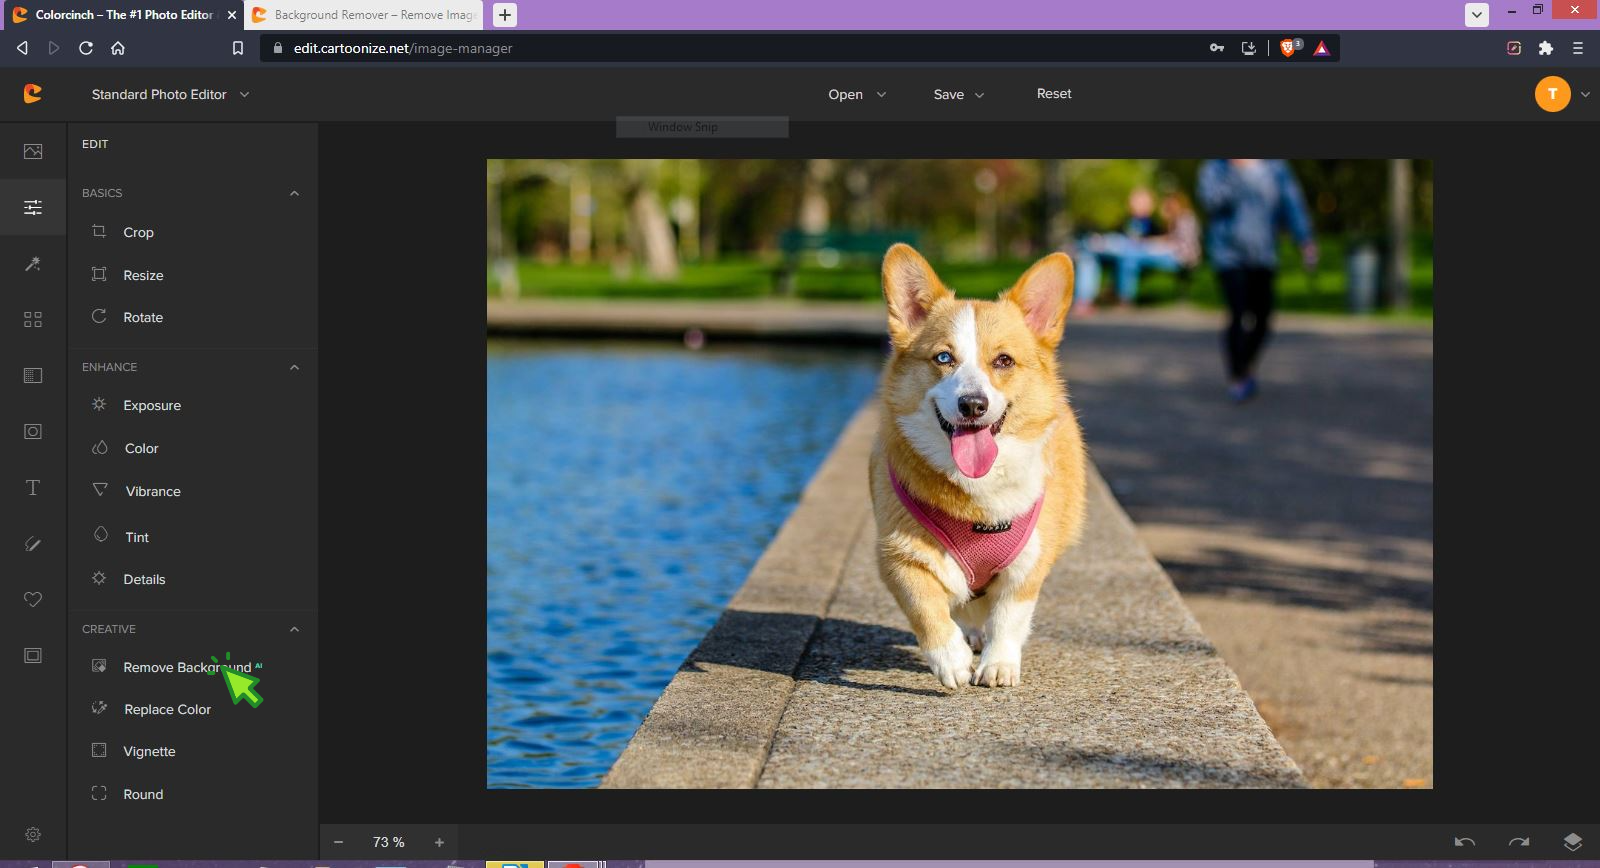Open the Text tool in sidebar
Screen dimensions: 1600x868
tap(33, 488)
